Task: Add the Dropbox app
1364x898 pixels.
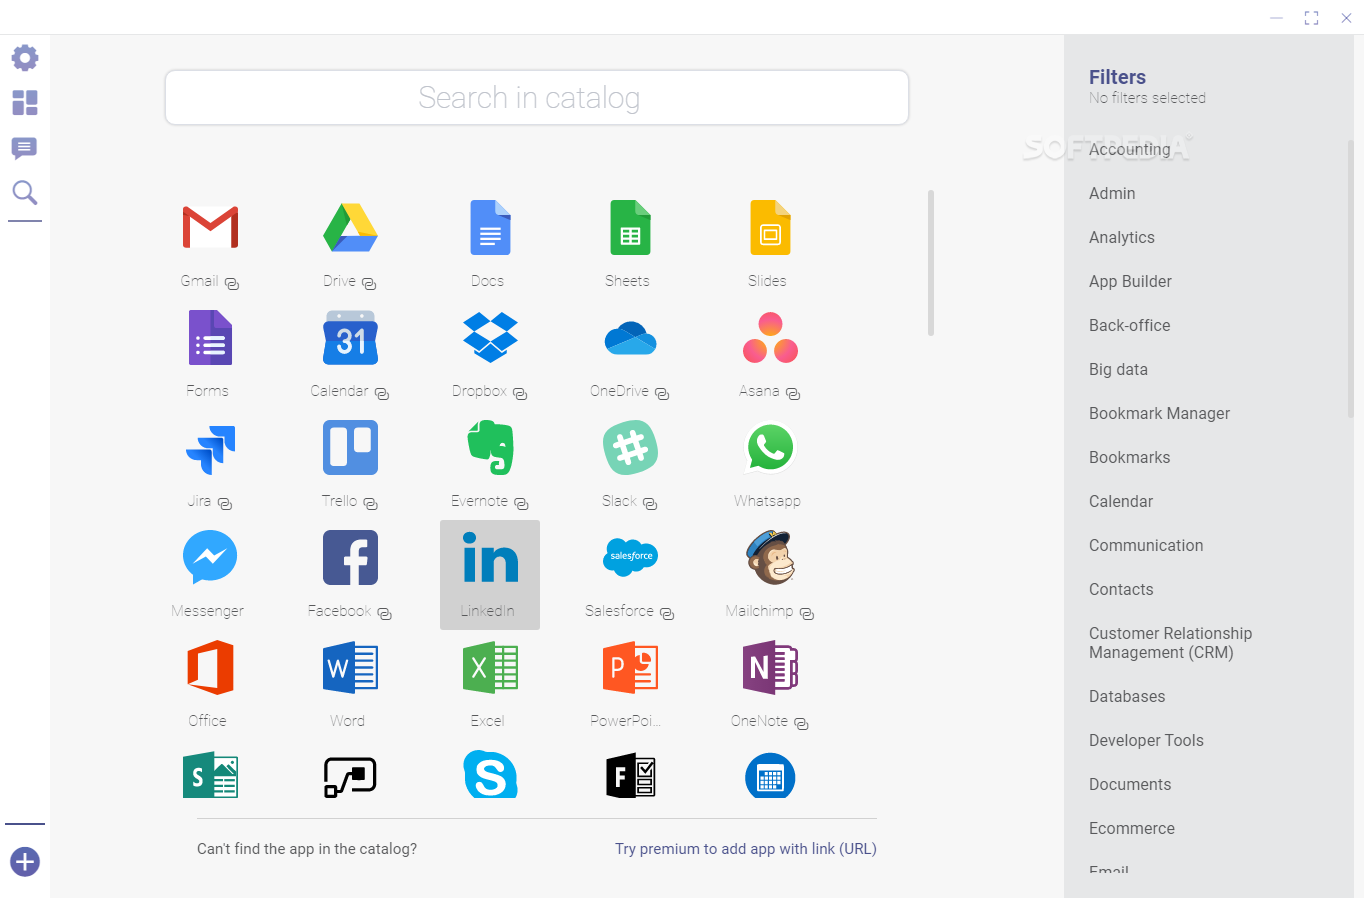Action: click(x=490, y=337)
